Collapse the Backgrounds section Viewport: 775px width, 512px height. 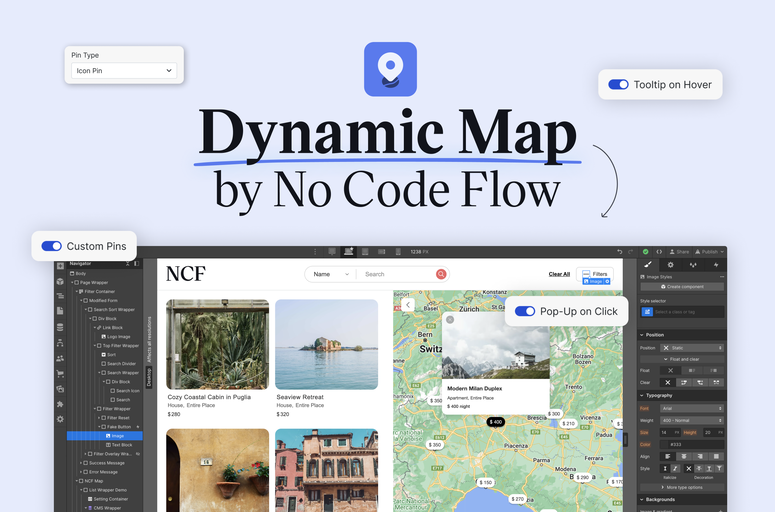click(x=681, y=500)
